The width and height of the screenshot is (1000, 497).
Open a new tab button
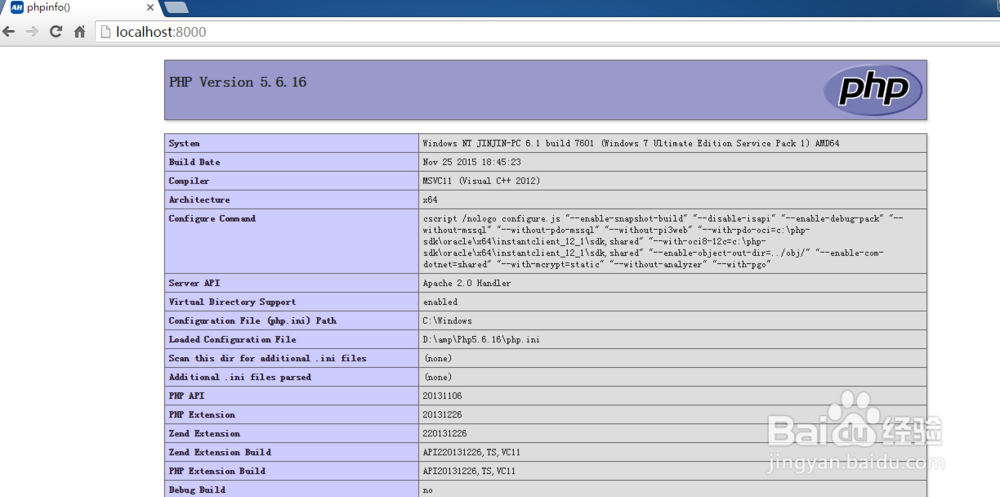[x=176, y=8]
